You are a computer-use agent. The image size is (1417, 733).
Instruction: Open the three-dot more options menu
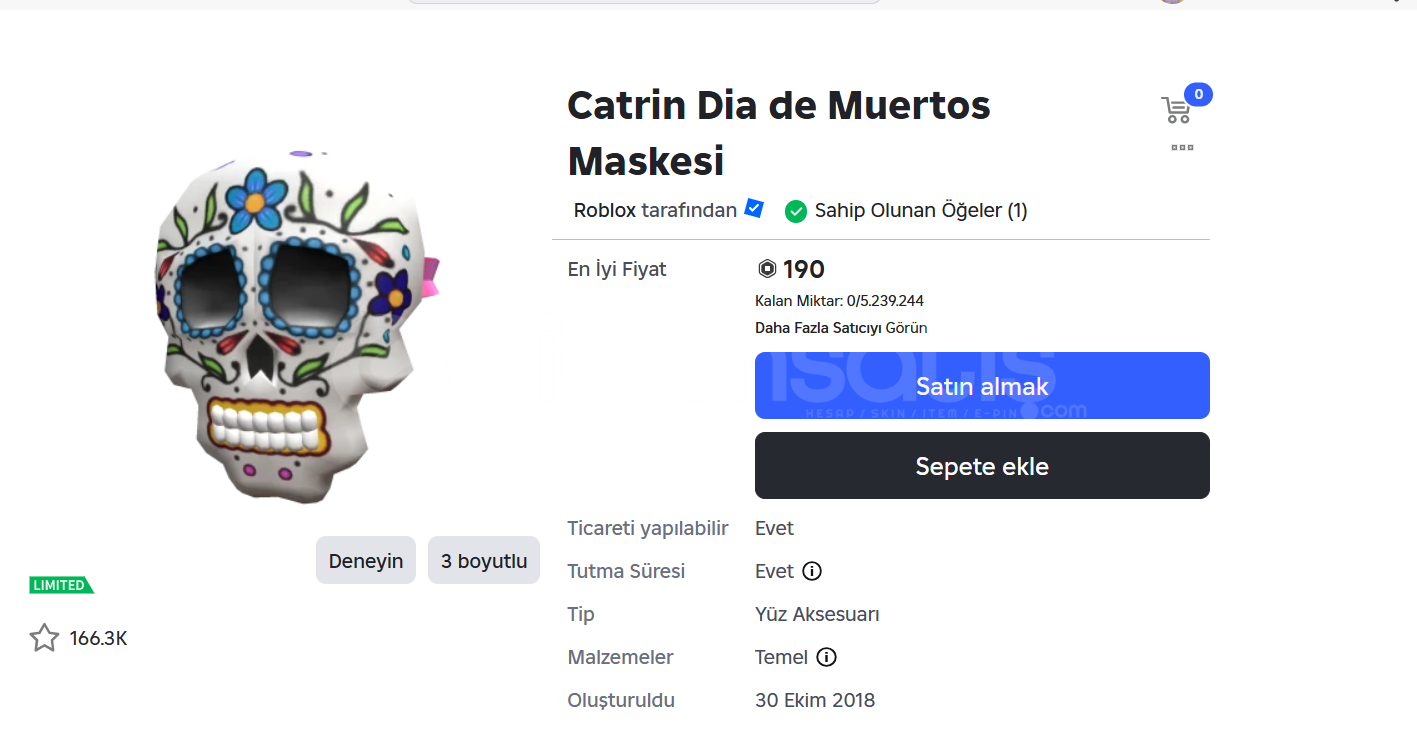tap(1182, 148)
